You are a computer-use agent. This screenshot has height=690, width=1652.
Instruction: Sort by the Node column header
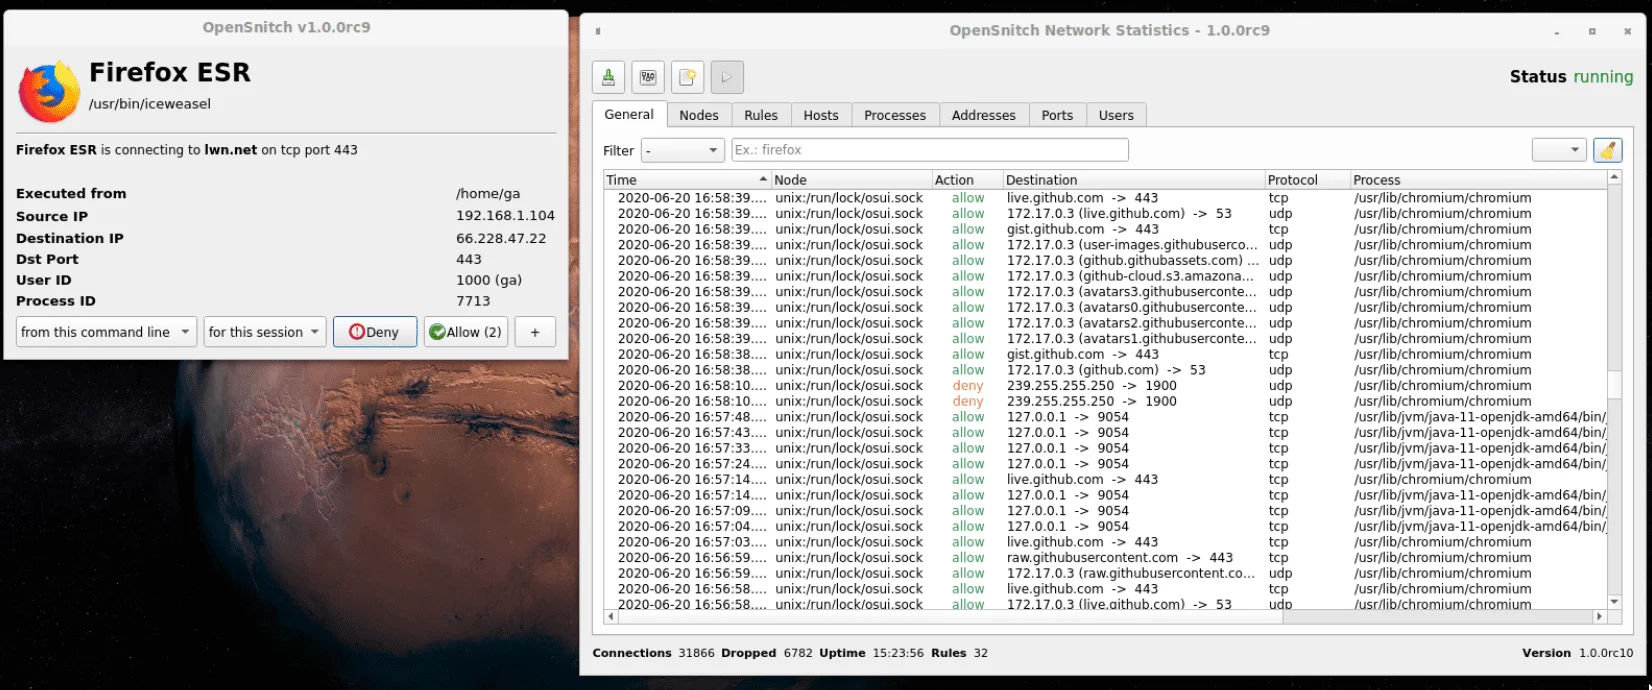pos(851,180)
